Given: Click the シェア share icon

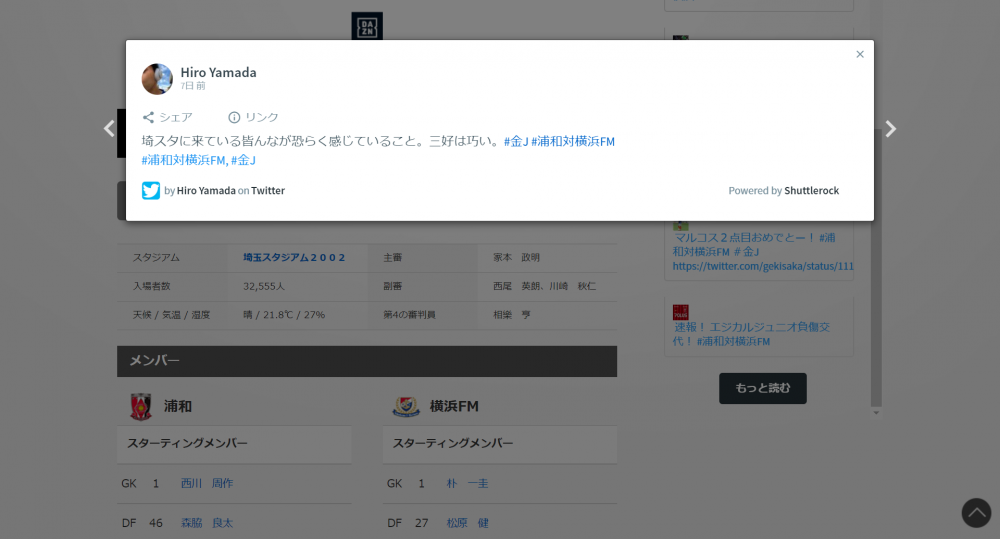Looking at the screenshot, I should point(149,117).
